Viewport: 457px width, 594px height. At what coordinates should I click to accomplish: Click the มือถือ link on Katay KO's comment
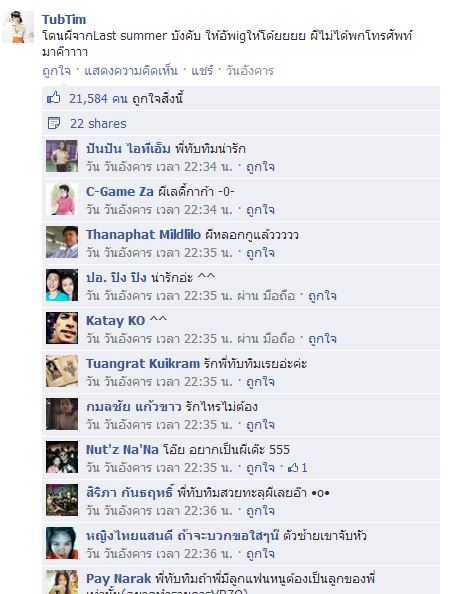279,339
